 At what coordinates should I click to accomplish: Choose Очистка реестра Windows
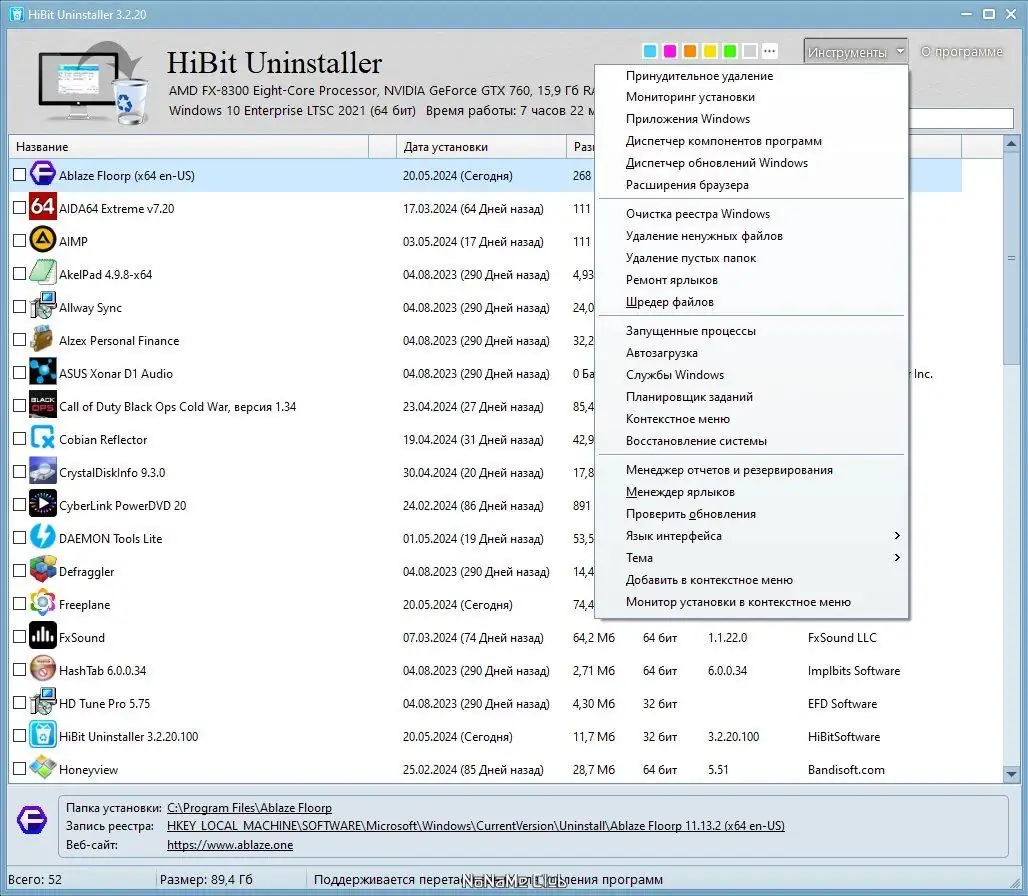click(x=751, y=214)
